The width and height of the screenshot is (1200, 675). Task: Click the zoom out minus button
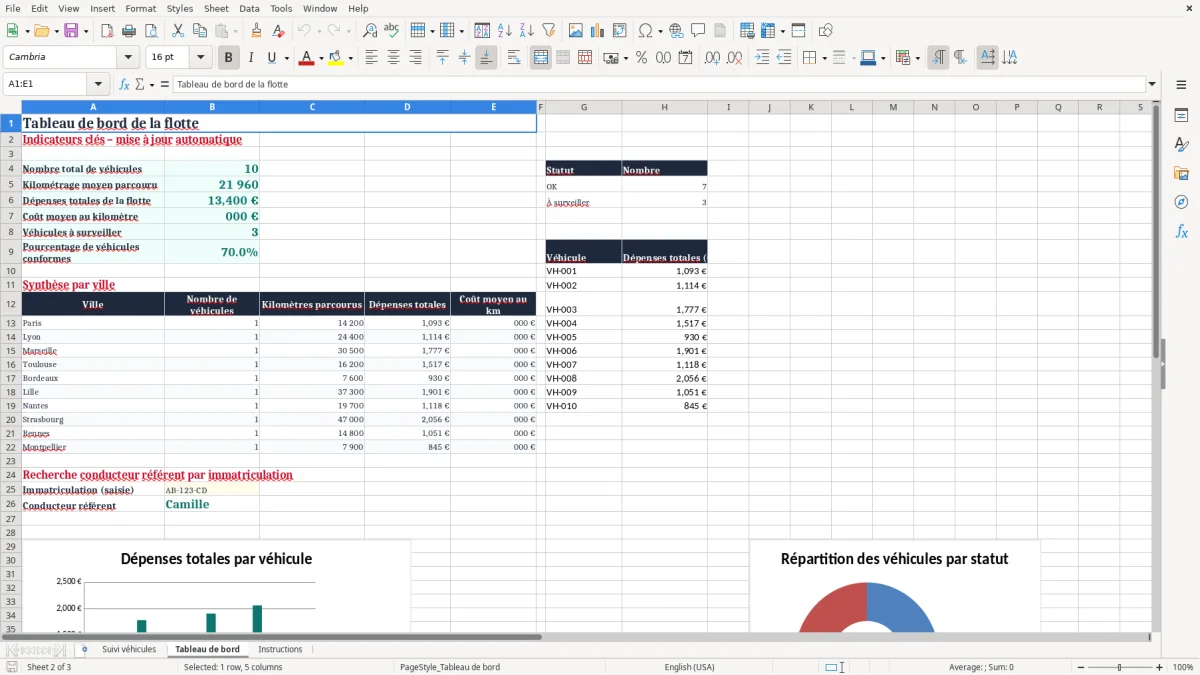click(1081, 667)
